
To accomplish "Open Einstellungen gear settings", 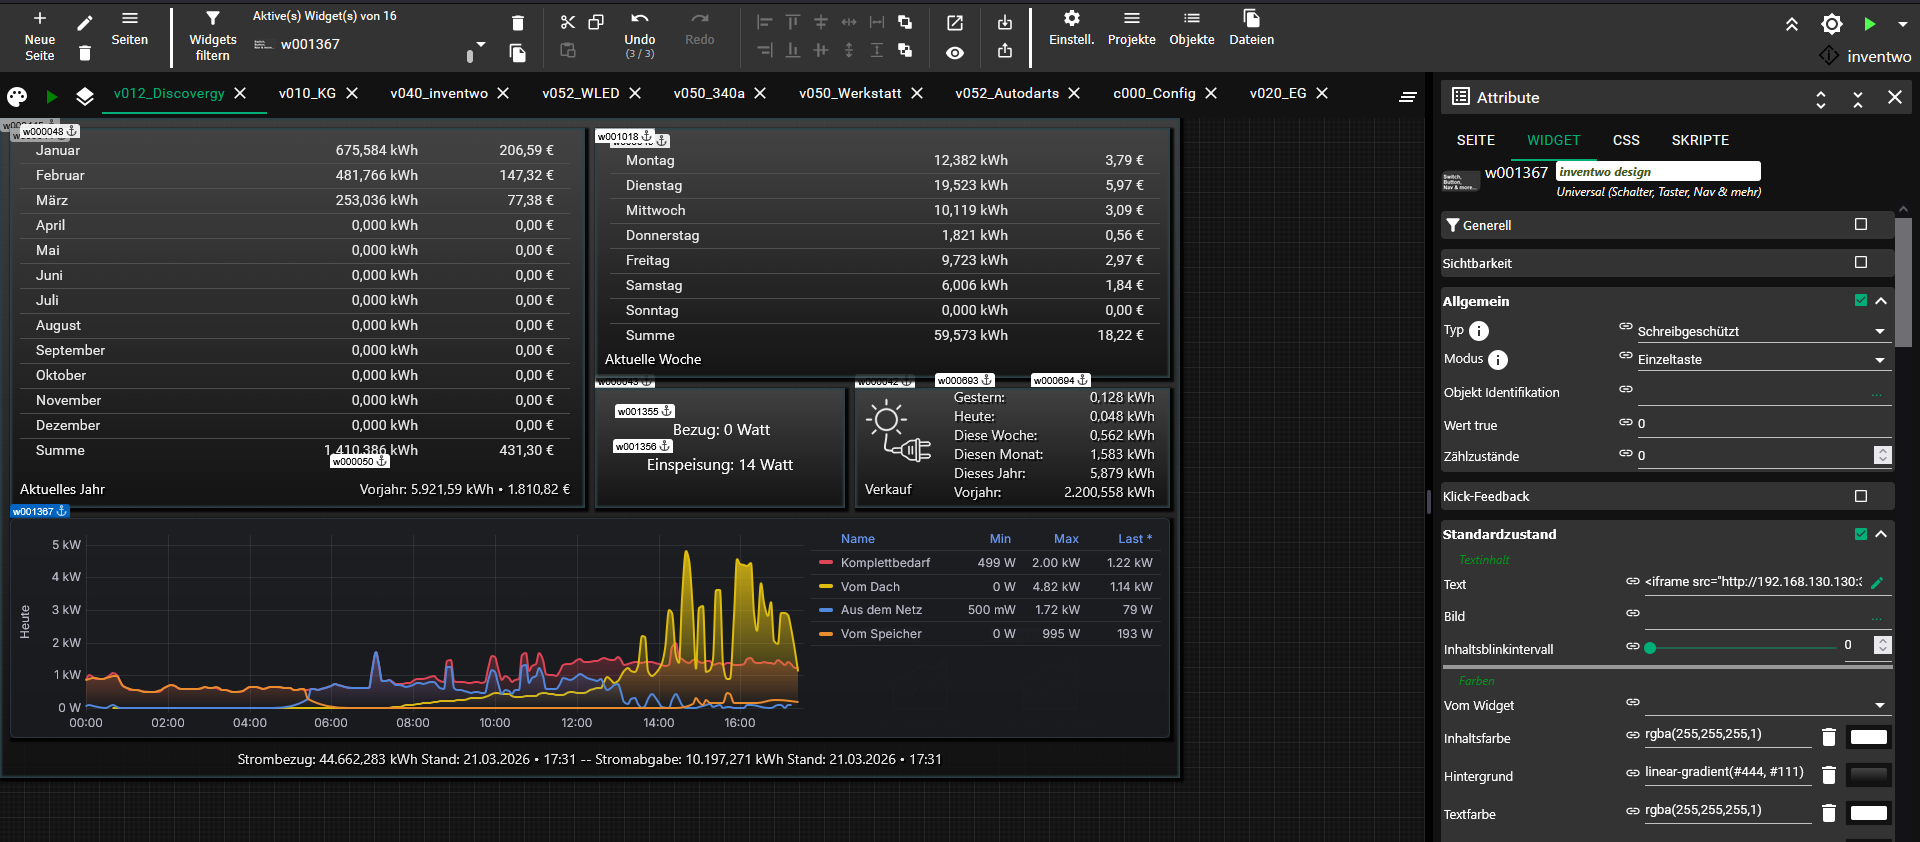I will click(1071, 19).
